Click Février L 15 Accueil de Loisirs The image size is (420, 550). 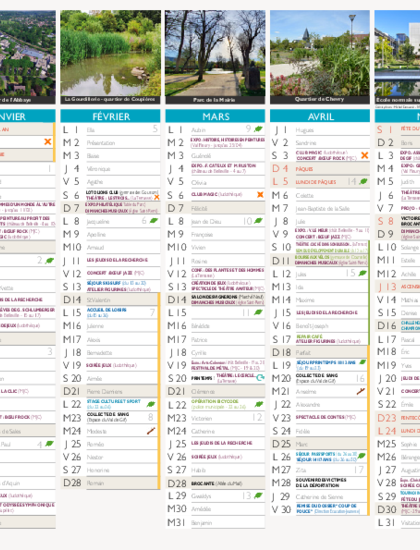(x=107, y=313)
